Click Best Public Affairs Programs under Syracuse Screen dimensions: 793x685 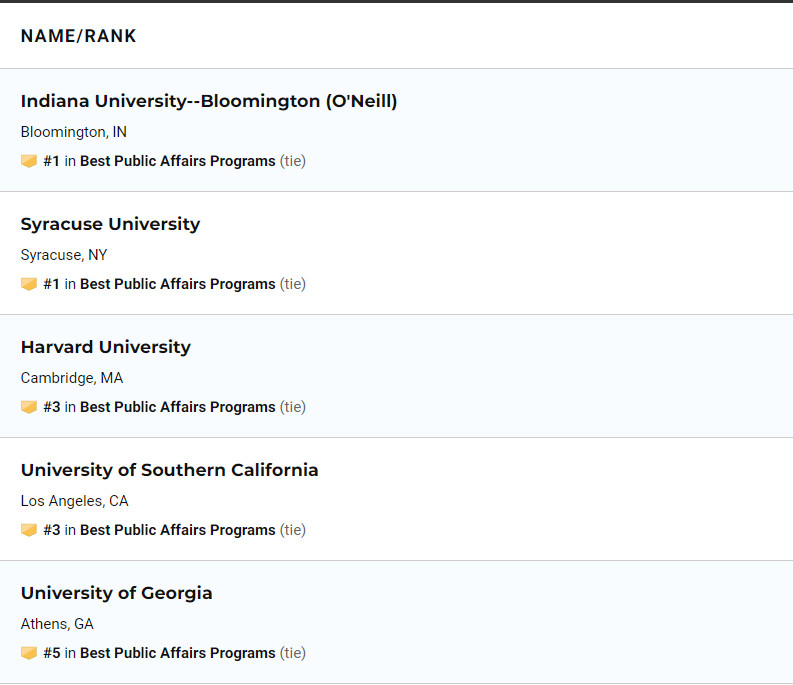(x=177, y=284)
